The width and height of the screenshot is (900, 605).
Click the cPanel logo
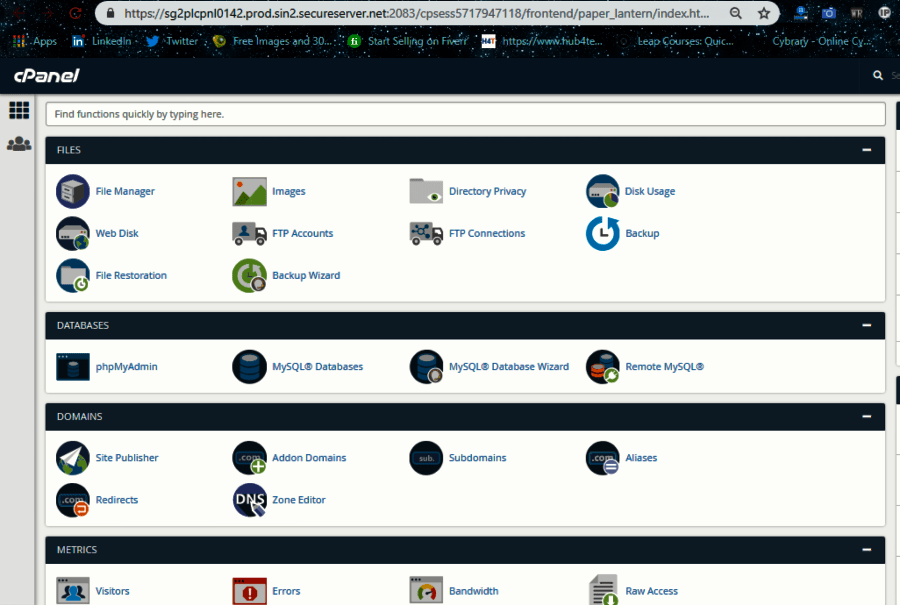tap(46, 75)
